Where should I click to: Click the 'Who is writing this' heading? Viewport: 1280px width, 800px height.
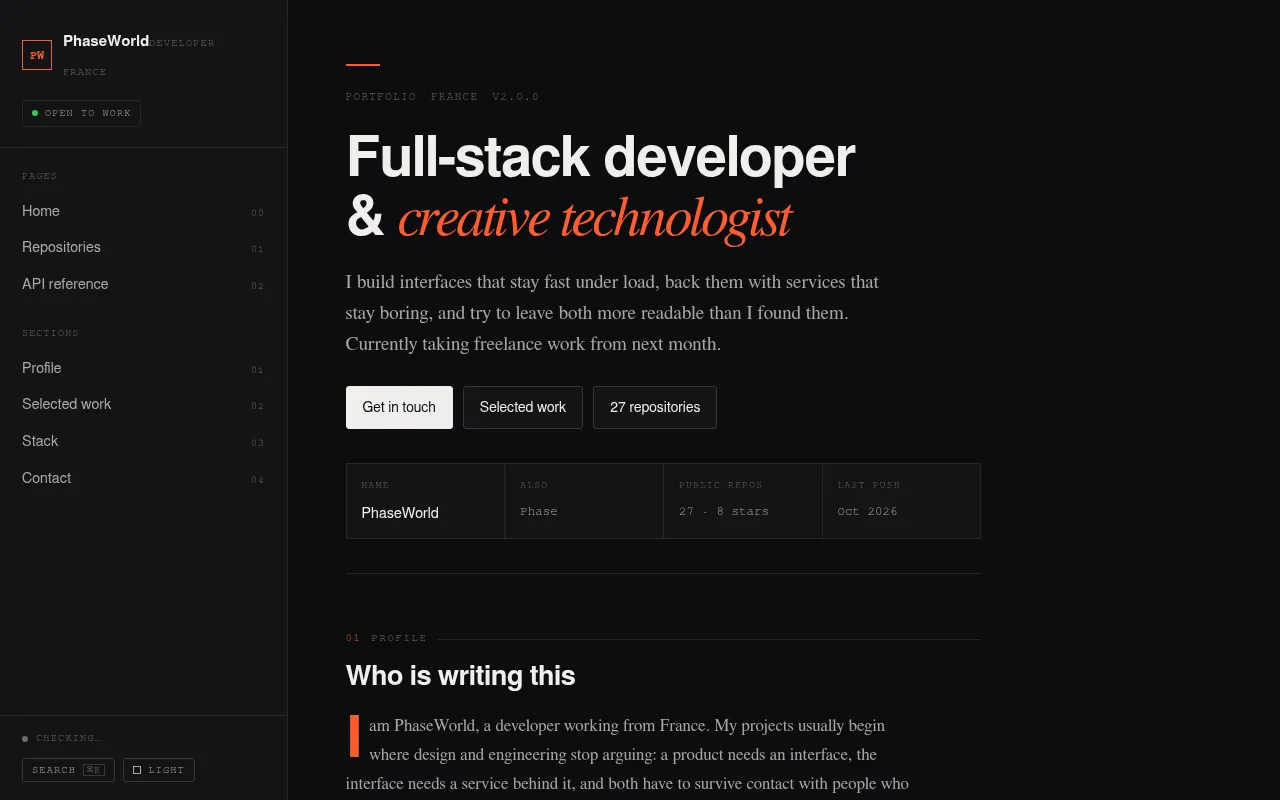point(461,676)
